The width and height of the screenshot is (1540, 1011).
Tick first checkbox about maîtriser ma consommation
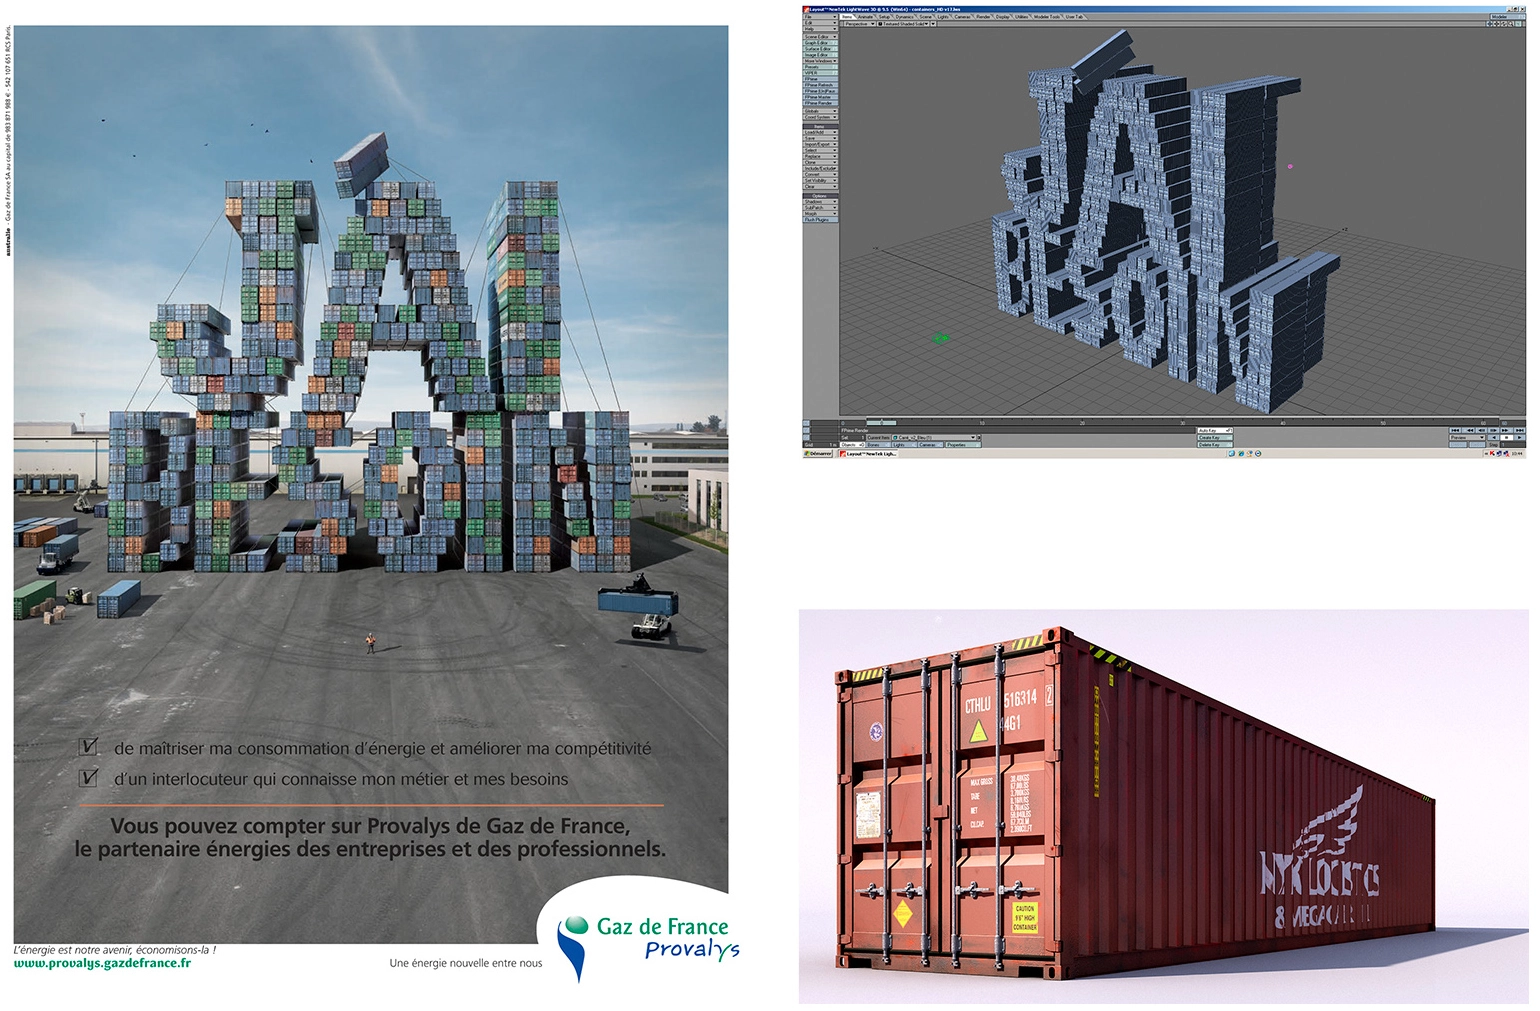coord(88,747)
